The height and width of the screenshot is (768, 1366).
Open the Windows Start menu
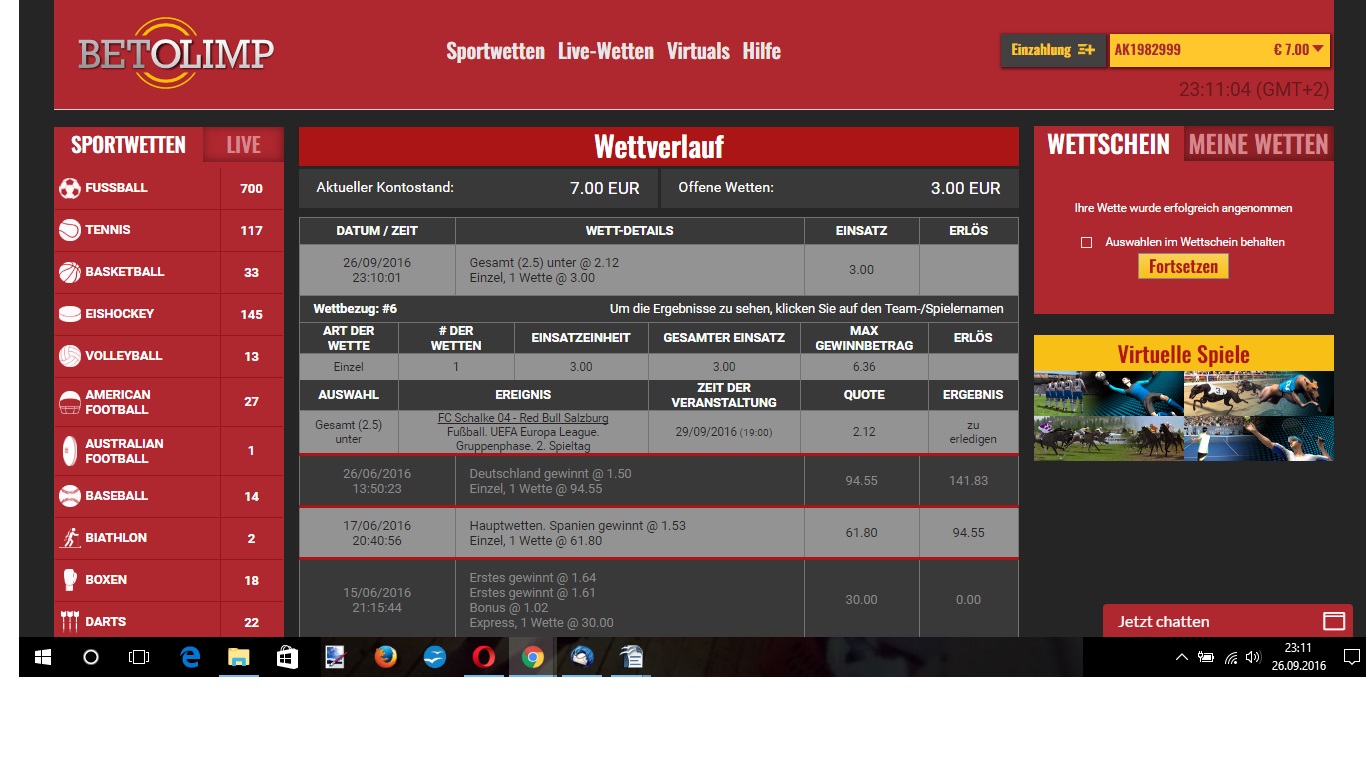pyautogui.click(x=43, y=657)
